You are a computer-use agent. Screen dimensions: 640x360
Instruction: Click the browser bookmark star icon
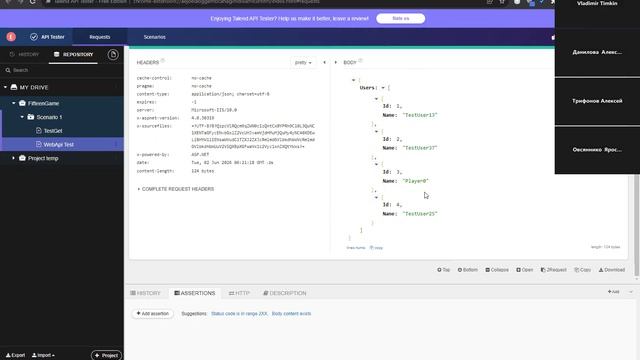click(x=502, y=2)
